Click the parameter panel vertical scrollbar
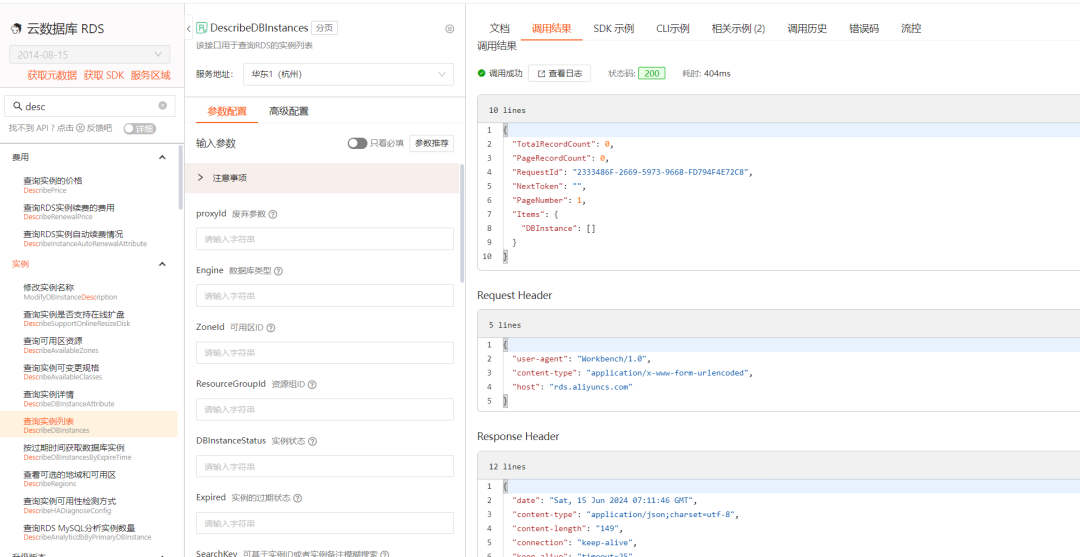The height and width of the screenshot is (557, 1080). pos(461,222)
